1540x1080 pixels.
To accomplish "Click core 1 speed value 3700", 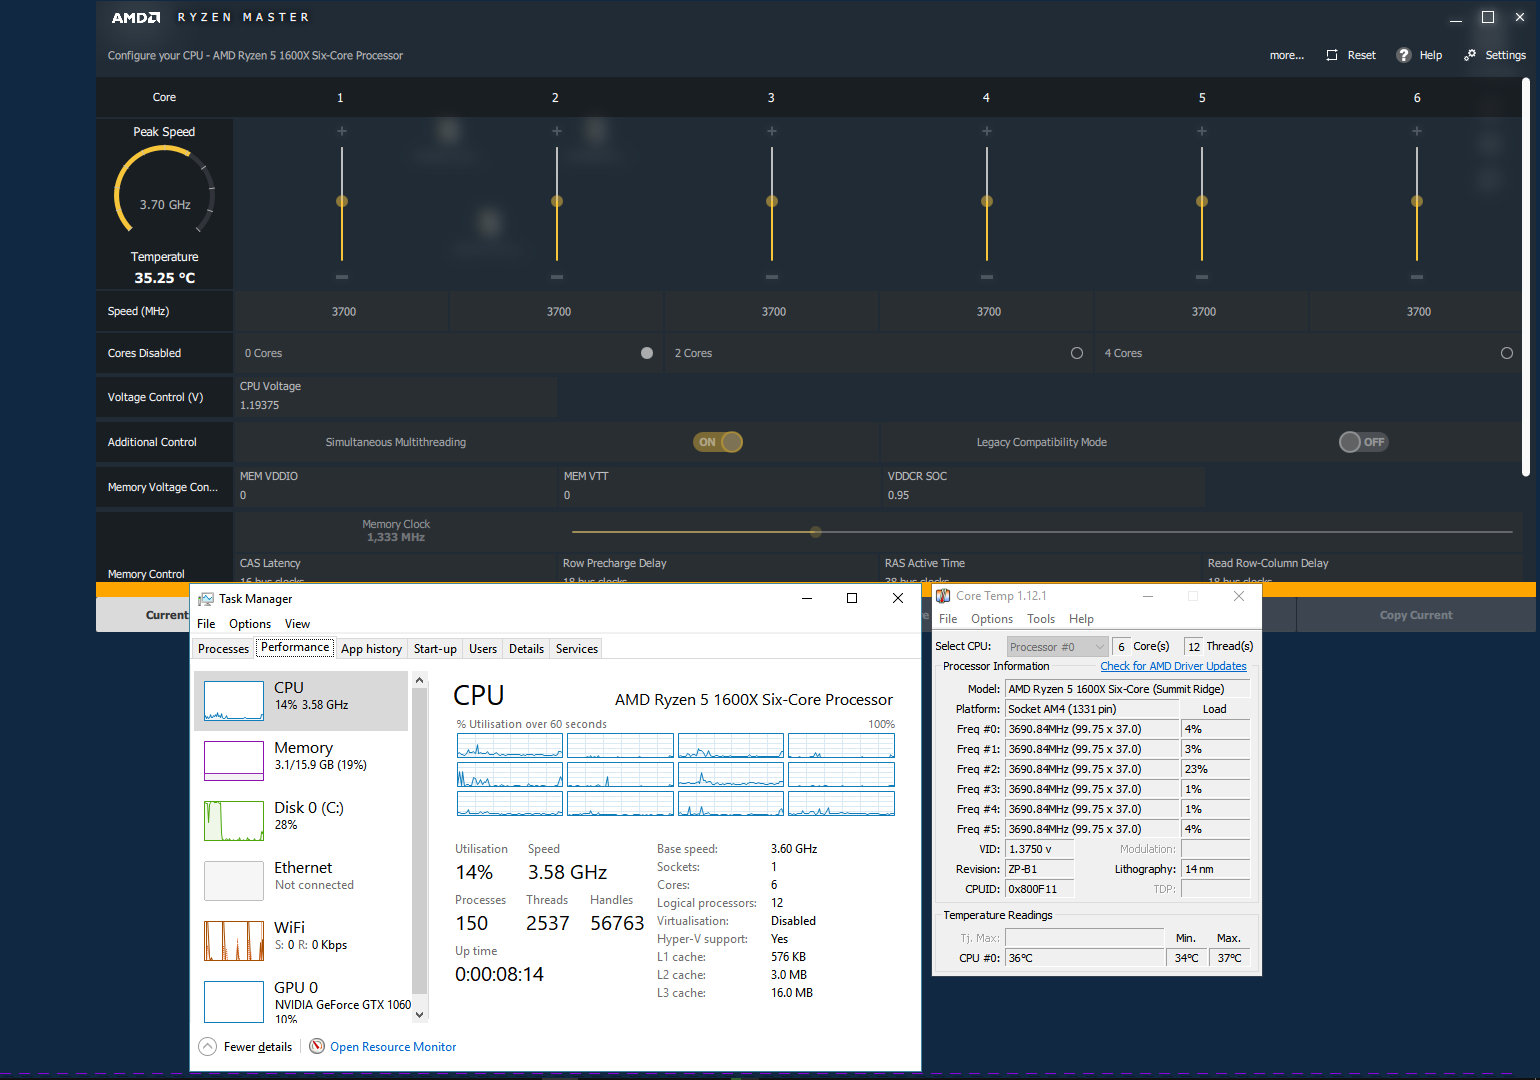I will coord(344,312).
